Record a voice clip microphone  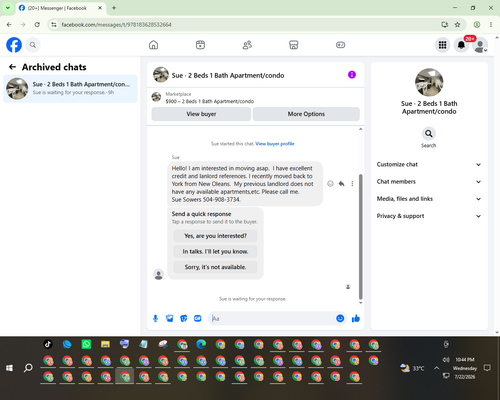(x=155, y=318)
